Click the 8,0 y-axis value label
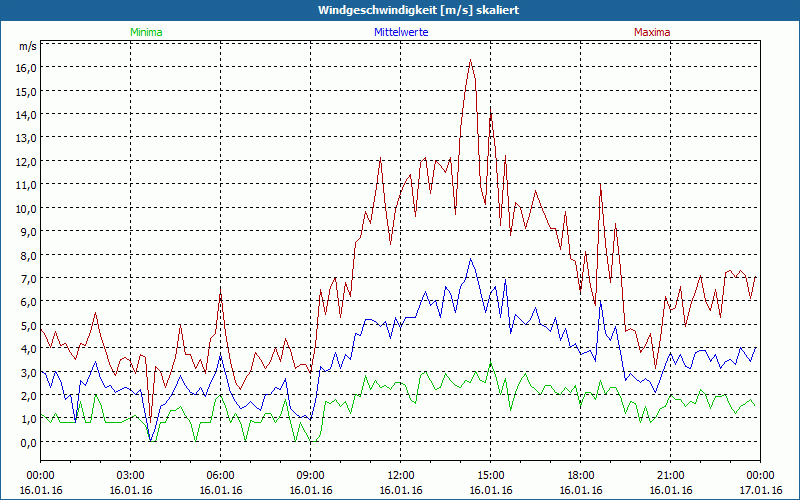The width and height of the screenshot is (800, 500). 26,255
